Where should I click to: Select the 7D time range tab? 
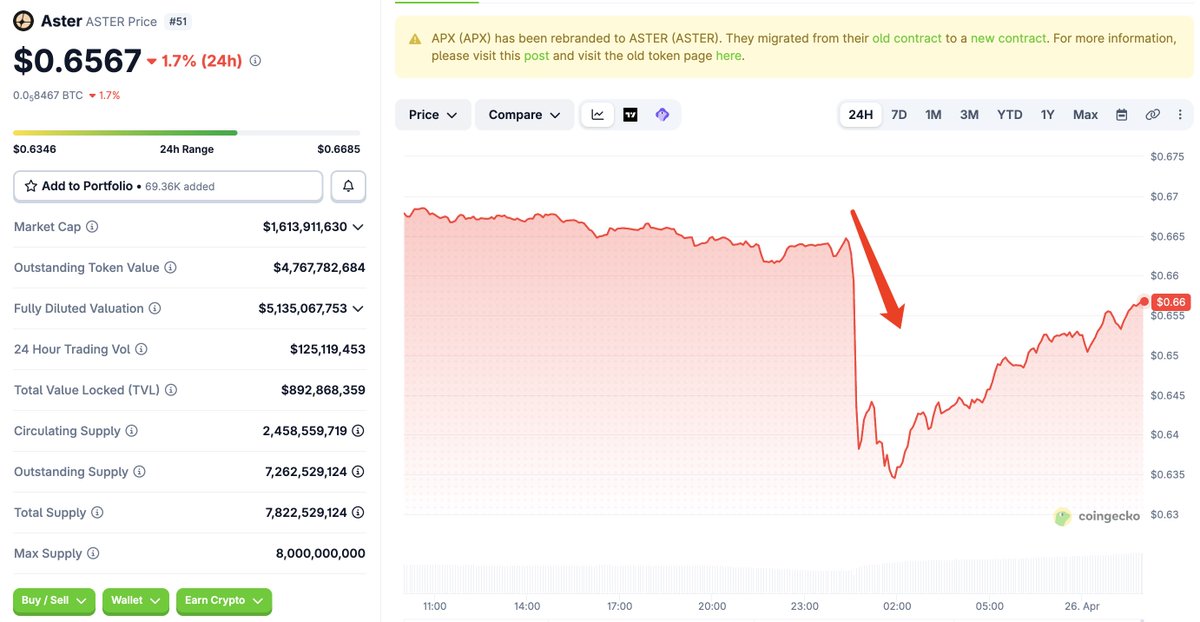pyautogui.click(x=899, y=115)
